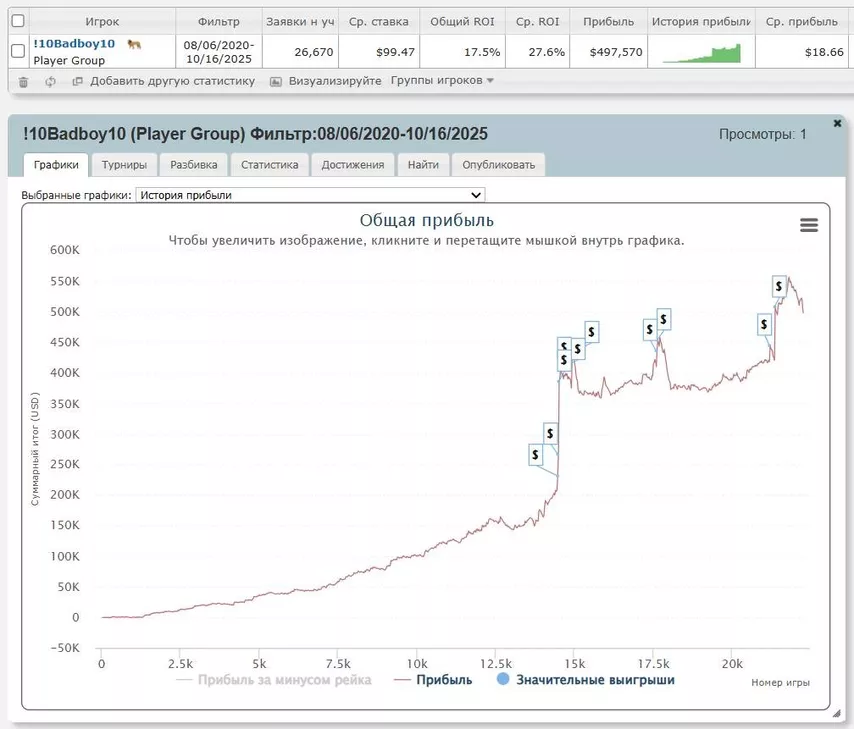Expand the Группы игроков dropdown
Screen dimensions: 854x729
pos(442,81)
